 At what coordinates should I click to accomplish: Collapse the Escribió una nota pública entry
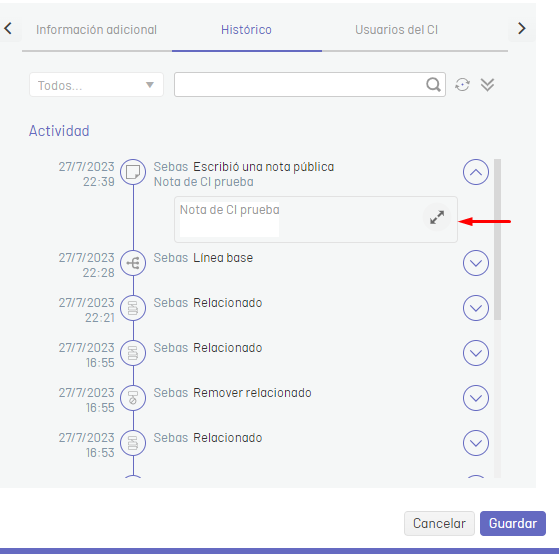476,172
